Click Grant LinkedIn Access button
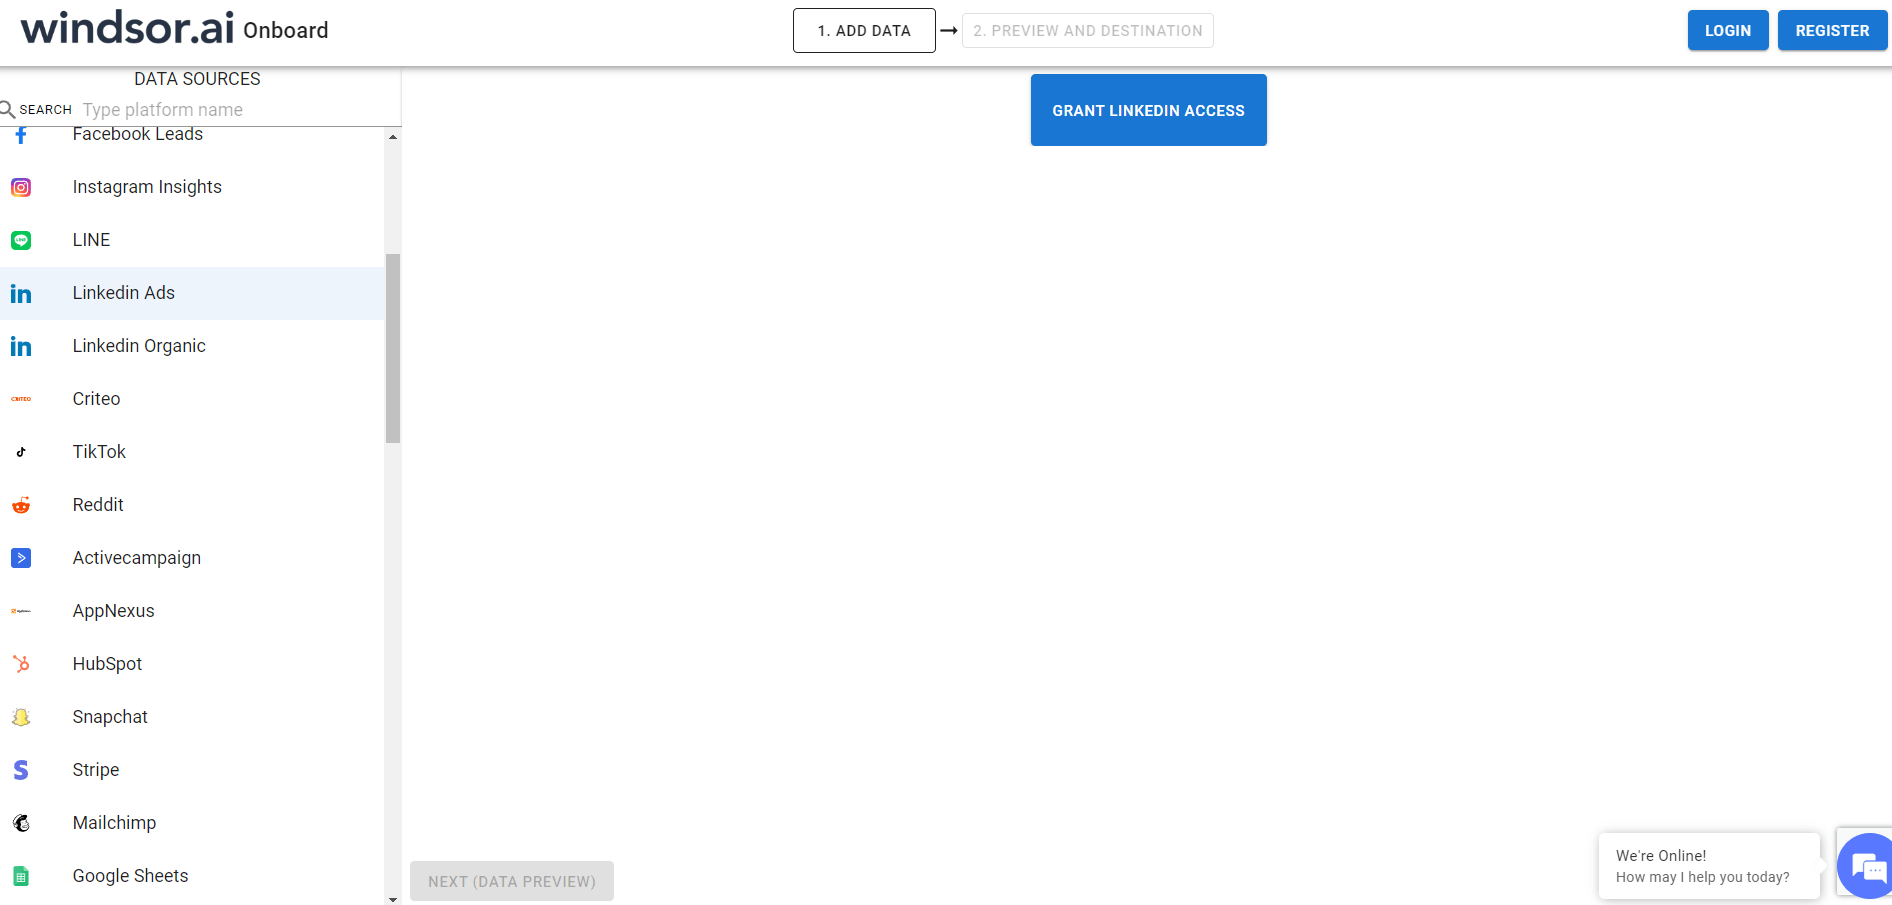Viewport: 1892px width, 905px height. pyautogui.click(x=1149, y=110)
